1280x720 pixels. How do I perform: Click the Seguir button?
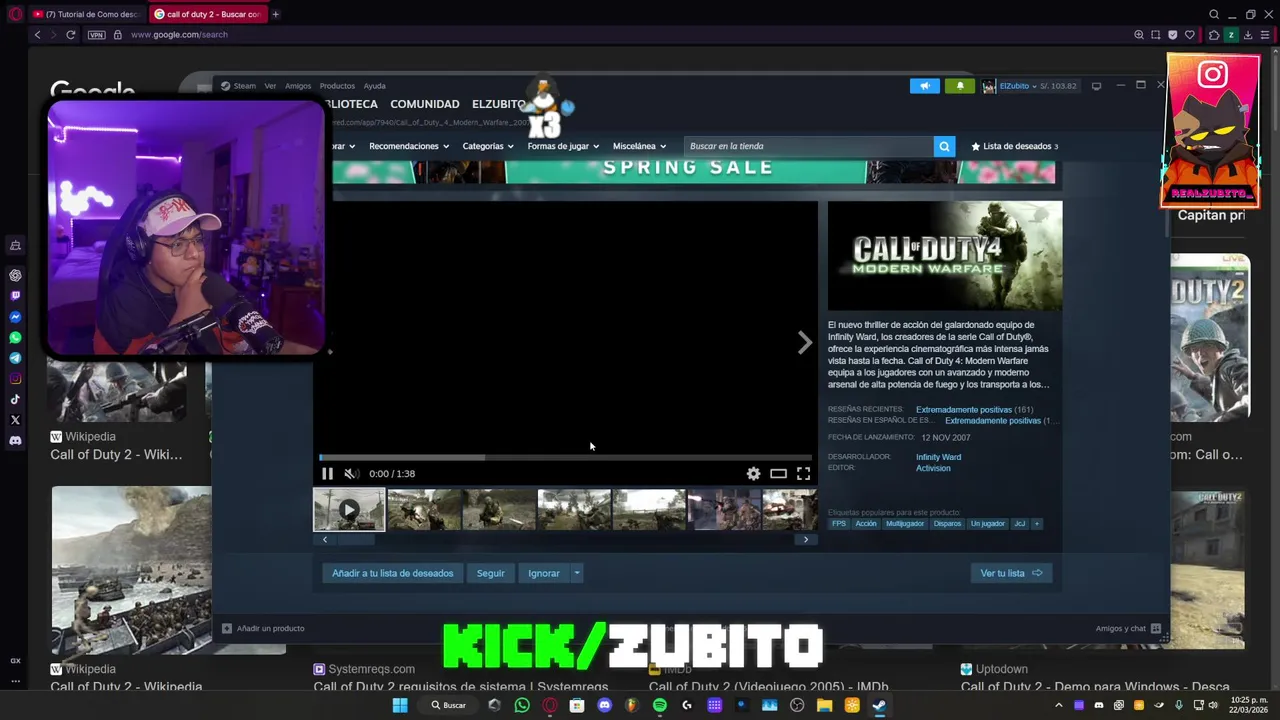point(490,573)
